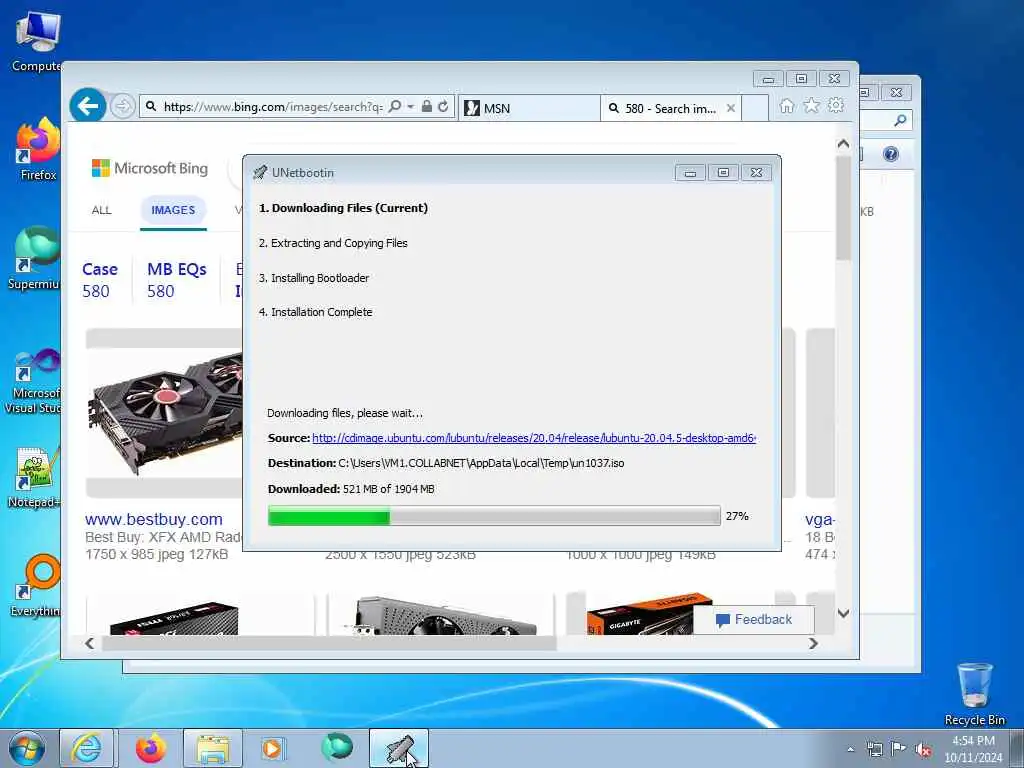Click the UNetbootin title bar icon
The height and width of the screenshot is (768, 1024).
(x=260, y=172)
